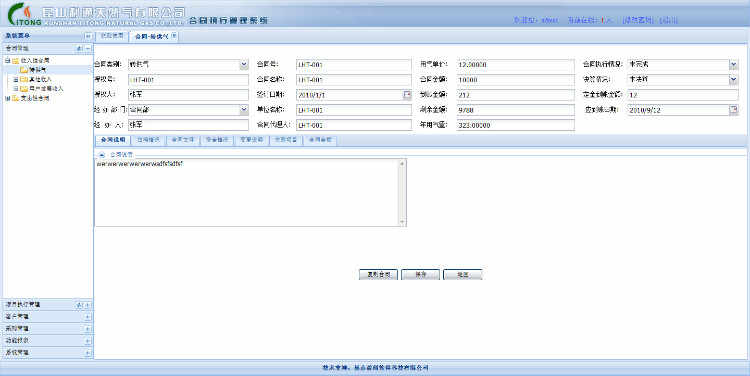
Task: Click the bracketed logout link at far right of header
Action: click(669, 20)
